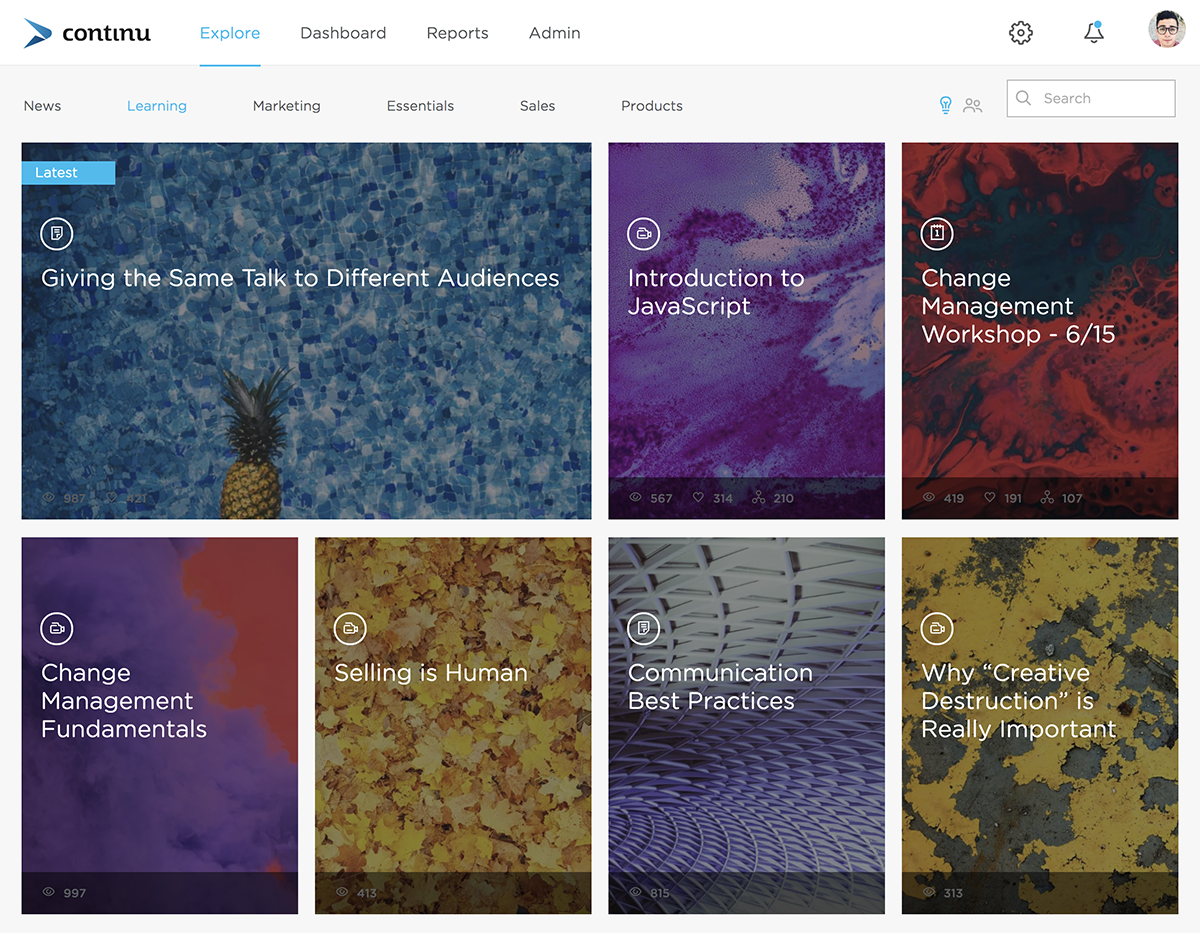Viewport: 1200px width, 933px height.
Task: Click the 413 views count
Action: tap(367, 893)
